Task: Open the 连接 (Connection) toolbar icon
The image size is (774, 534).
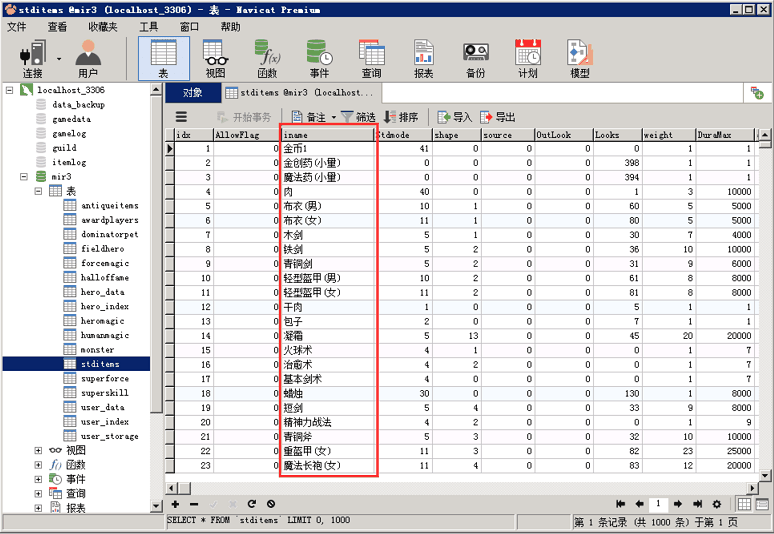Action: click(33, 58)
